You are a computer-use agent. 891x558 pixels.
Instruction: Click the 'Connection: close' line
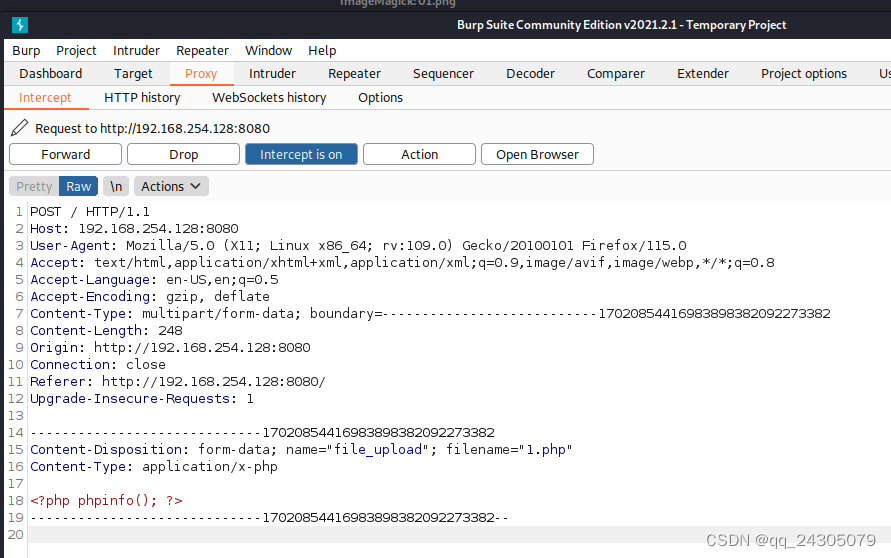tap(98, 365)
